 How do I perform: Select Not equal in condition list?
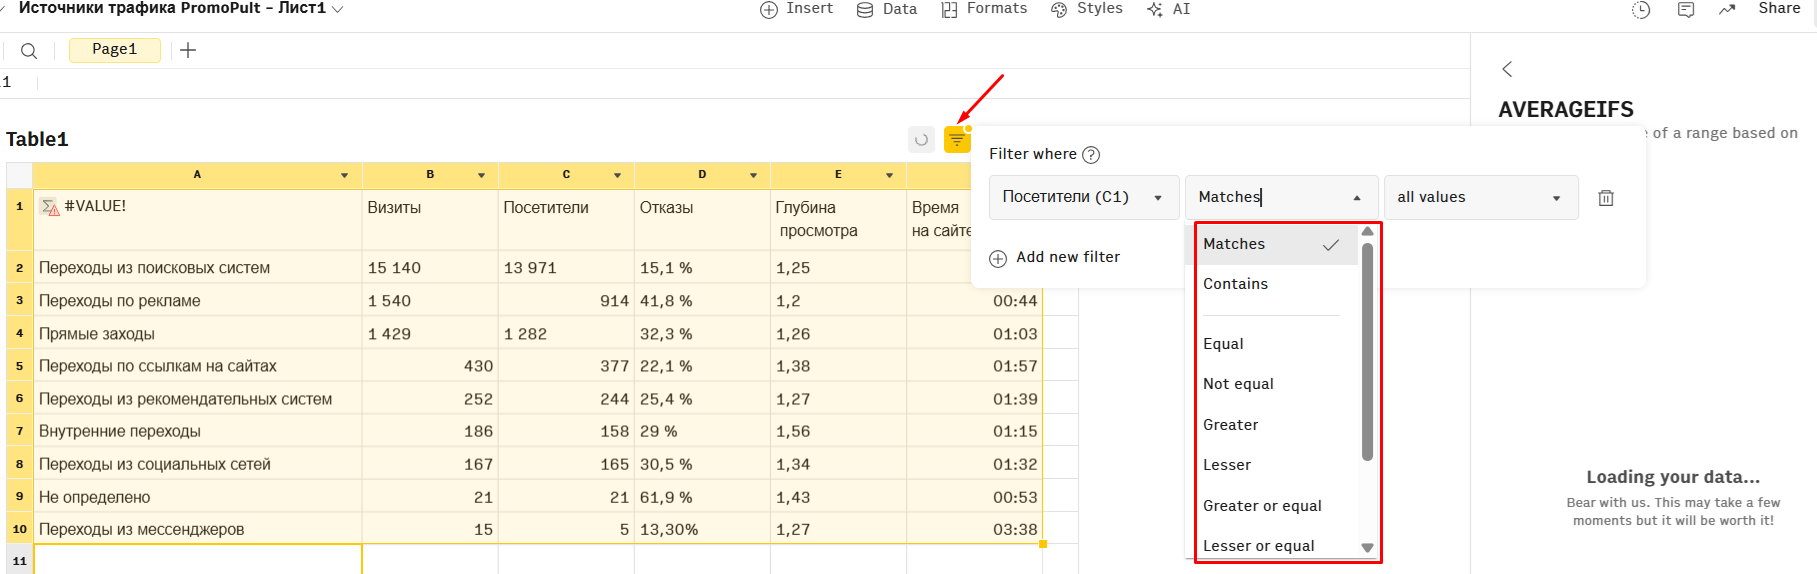(1238, 384)
